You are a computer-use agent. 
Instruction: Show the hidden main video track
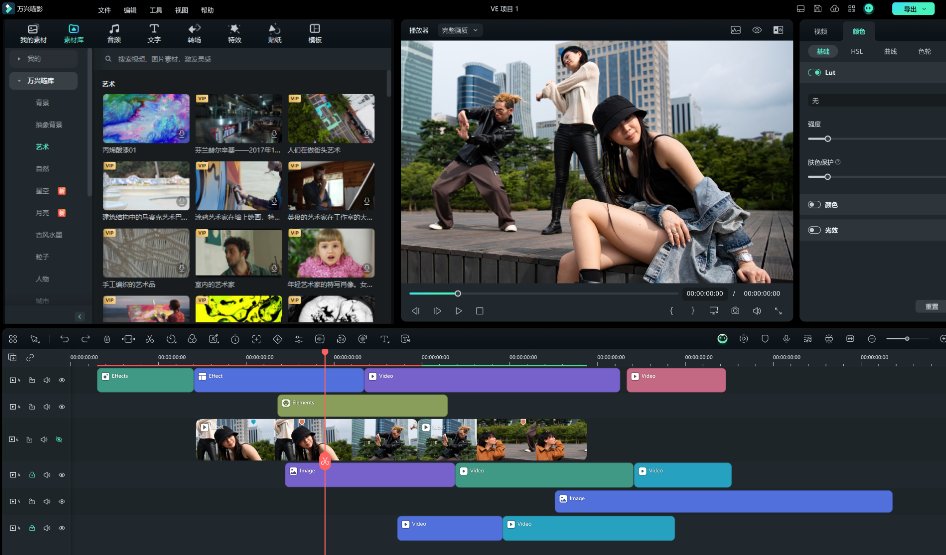pos(59,440)
